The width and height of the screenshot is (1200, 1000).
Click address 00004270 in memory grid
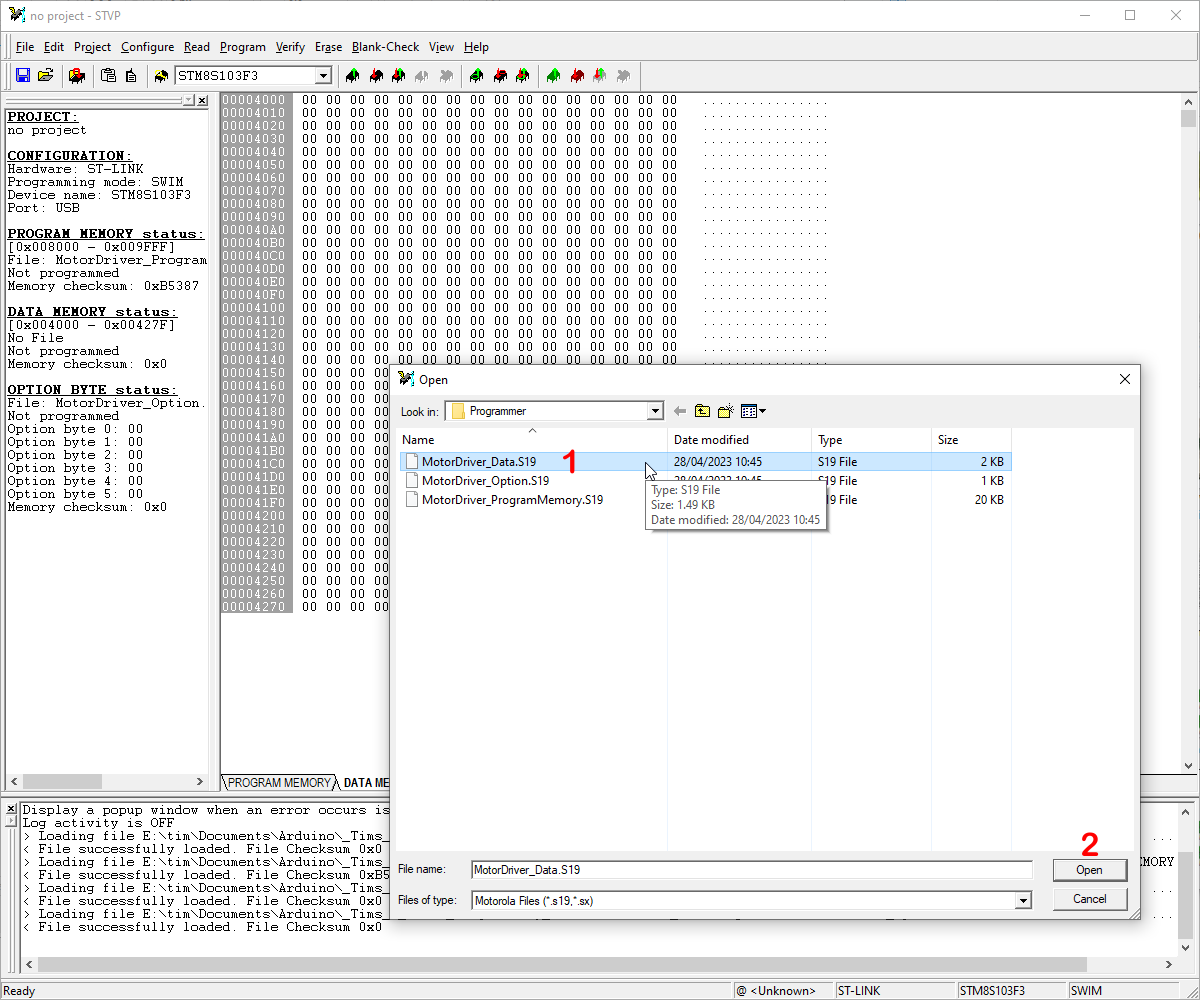(x=254, y=607)
